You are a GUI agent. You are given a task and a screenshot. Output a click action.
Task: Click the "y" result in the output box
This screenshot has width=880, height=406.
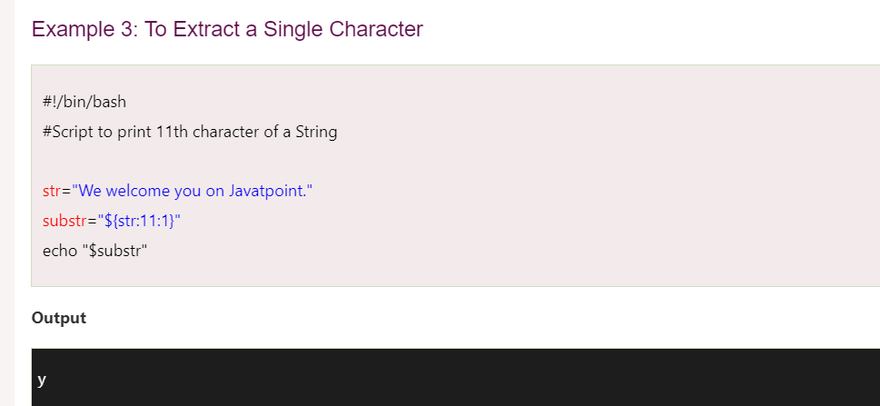41,380
